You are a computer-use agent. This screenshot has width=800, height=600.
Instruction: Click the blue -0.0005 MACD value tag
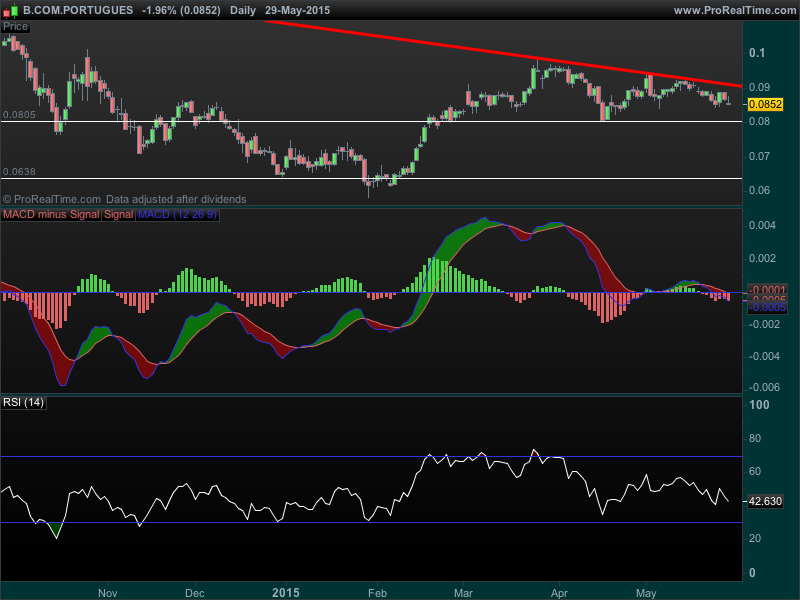[x=767, y=308]
